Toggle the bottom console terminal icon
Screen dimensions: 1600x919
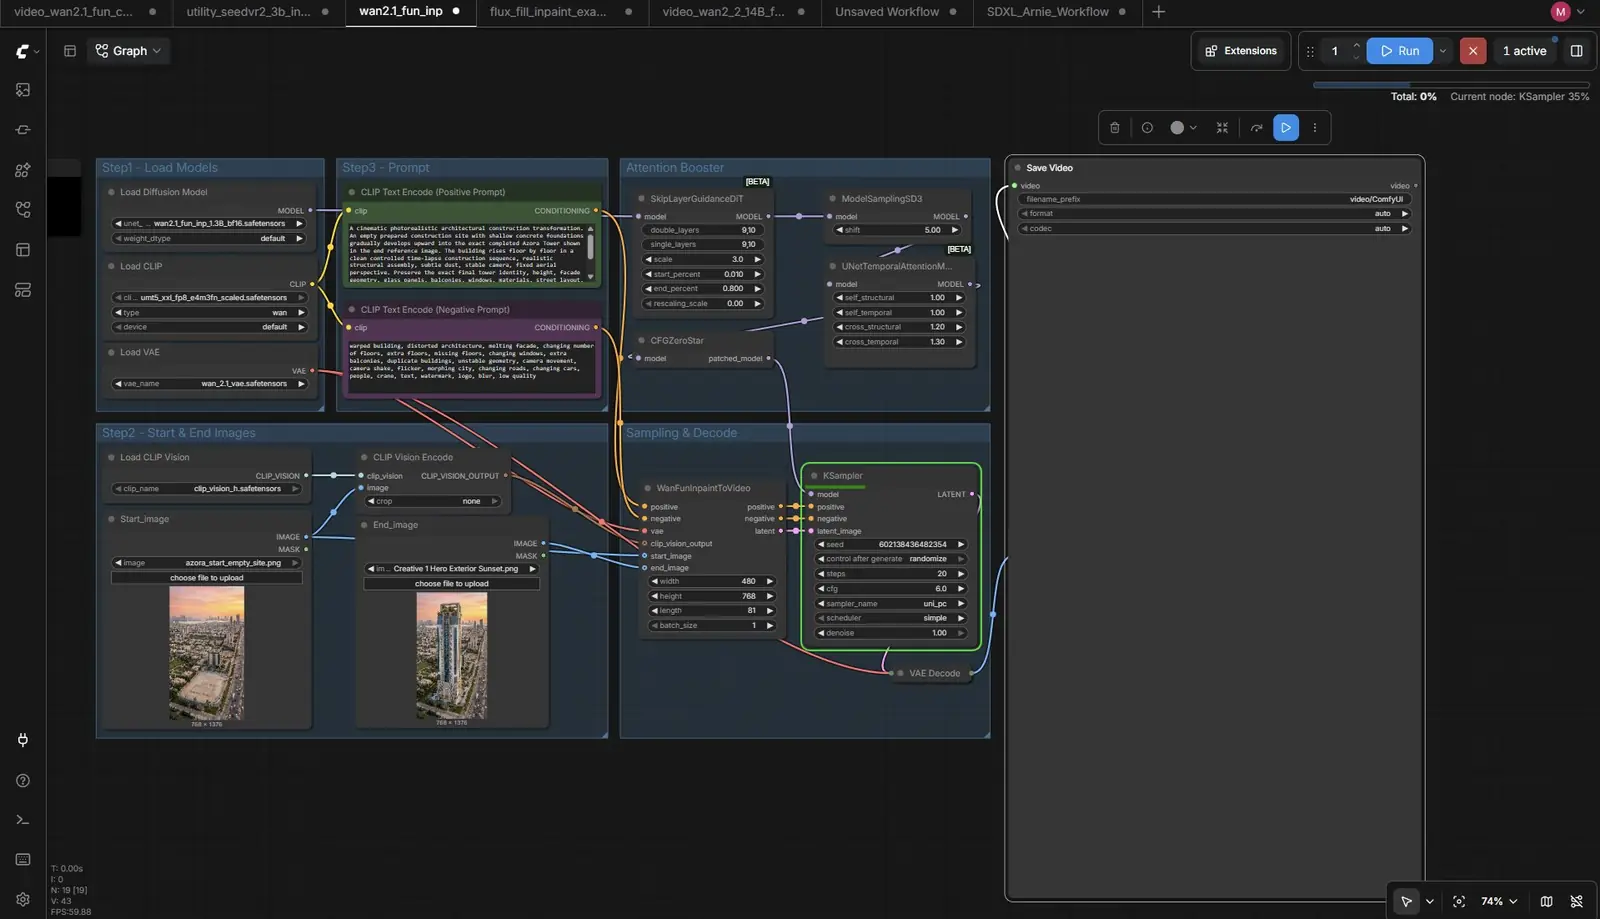pos(23,820)
